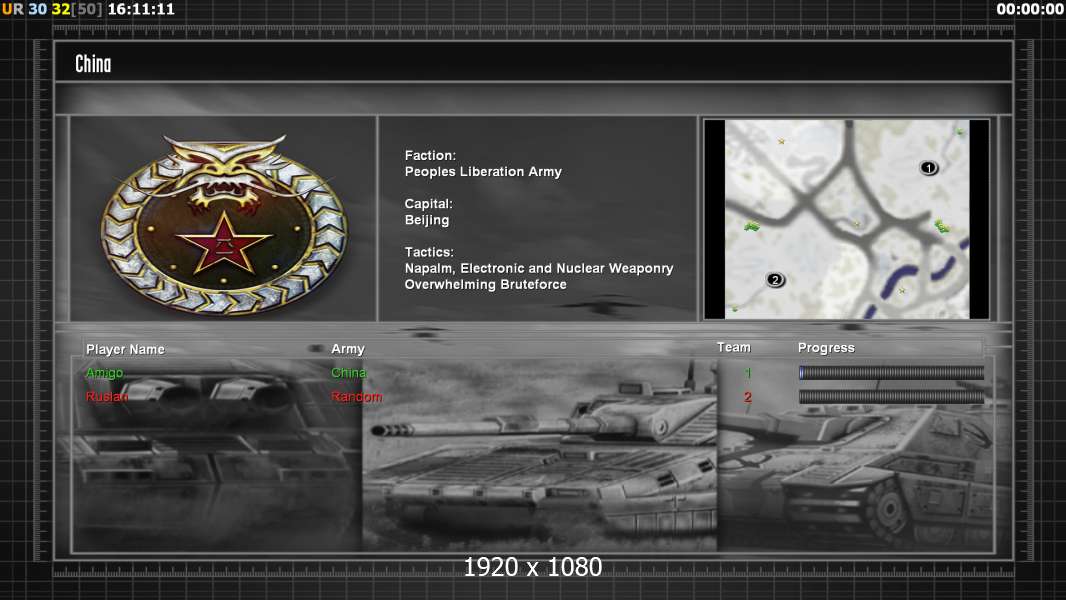1066x600 pixels.
Task: Click the Peoples Liberation Army text
Action: click(483, 171)
